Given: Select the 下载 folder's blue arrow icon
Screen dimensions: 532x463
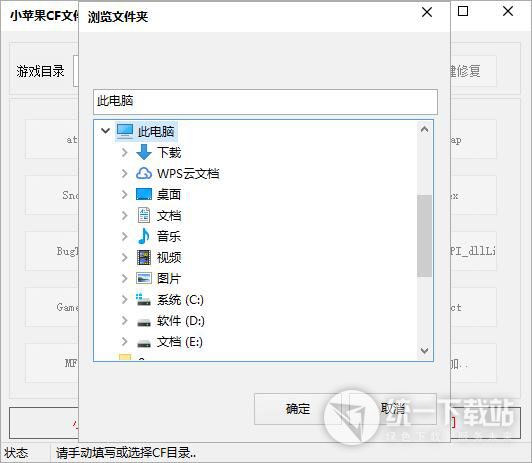Looking at the screenshot, I should click(144, 152).
